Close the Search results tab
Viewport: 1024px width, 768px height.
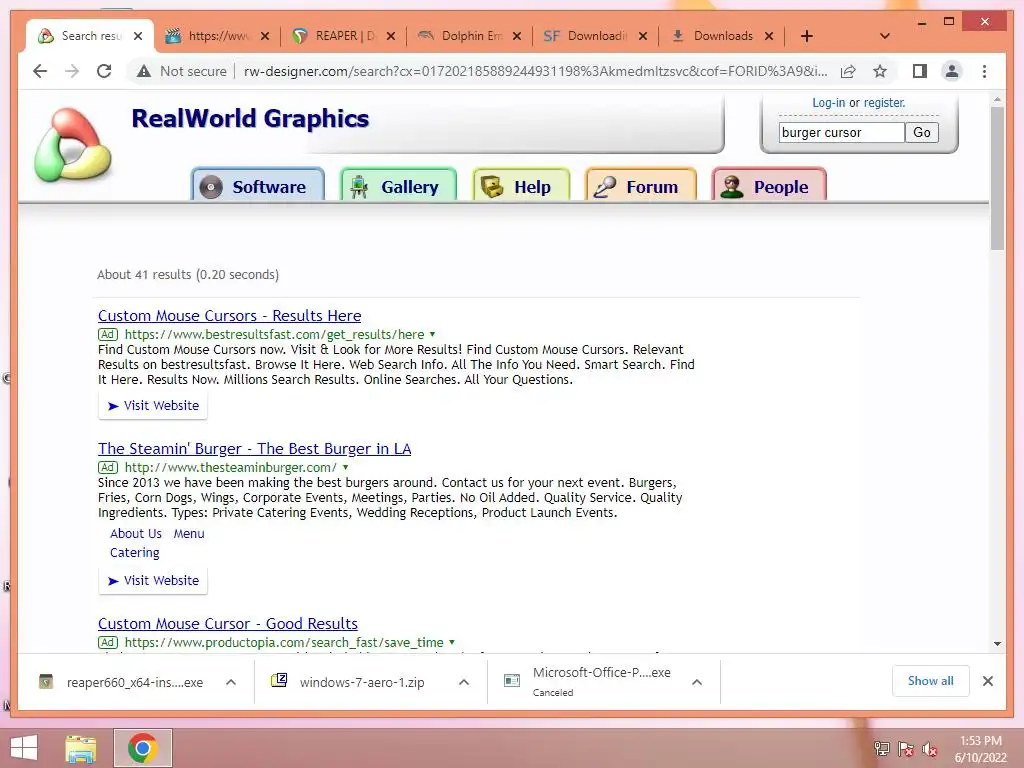[x=138, y=36]
